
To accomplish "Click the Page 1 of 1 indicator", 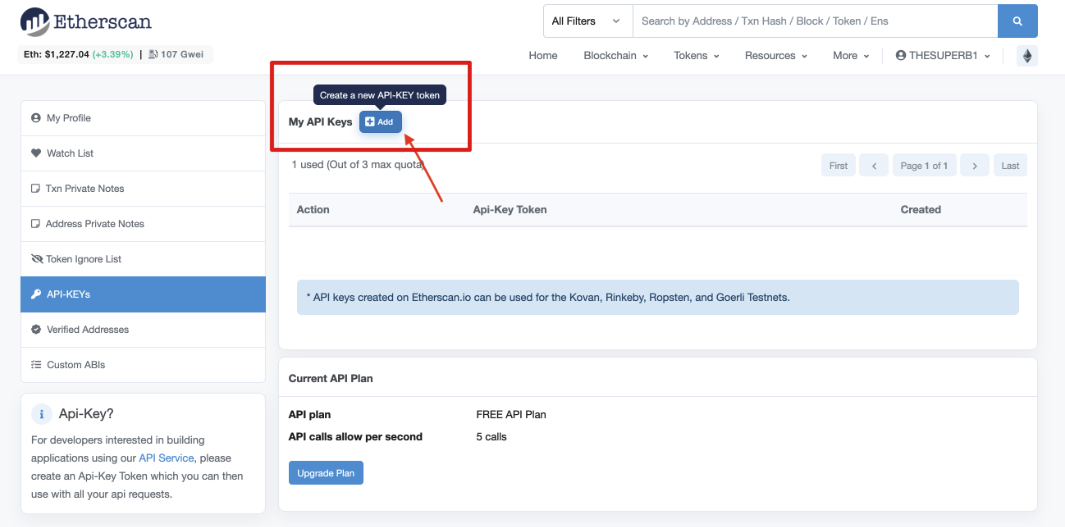I will (x=924, y=166).
